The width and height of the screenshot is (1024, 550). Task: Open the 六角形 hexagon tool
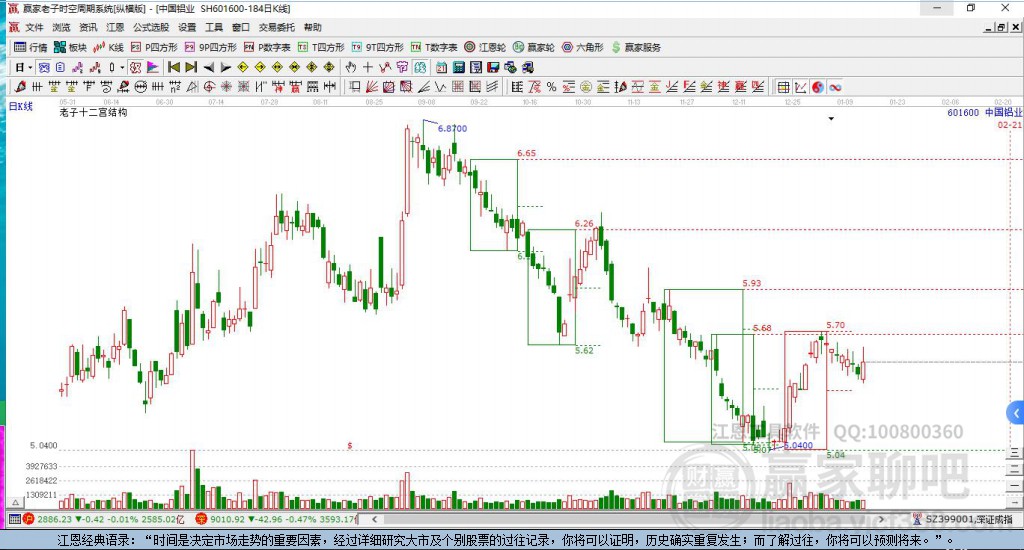pos(583,47)
